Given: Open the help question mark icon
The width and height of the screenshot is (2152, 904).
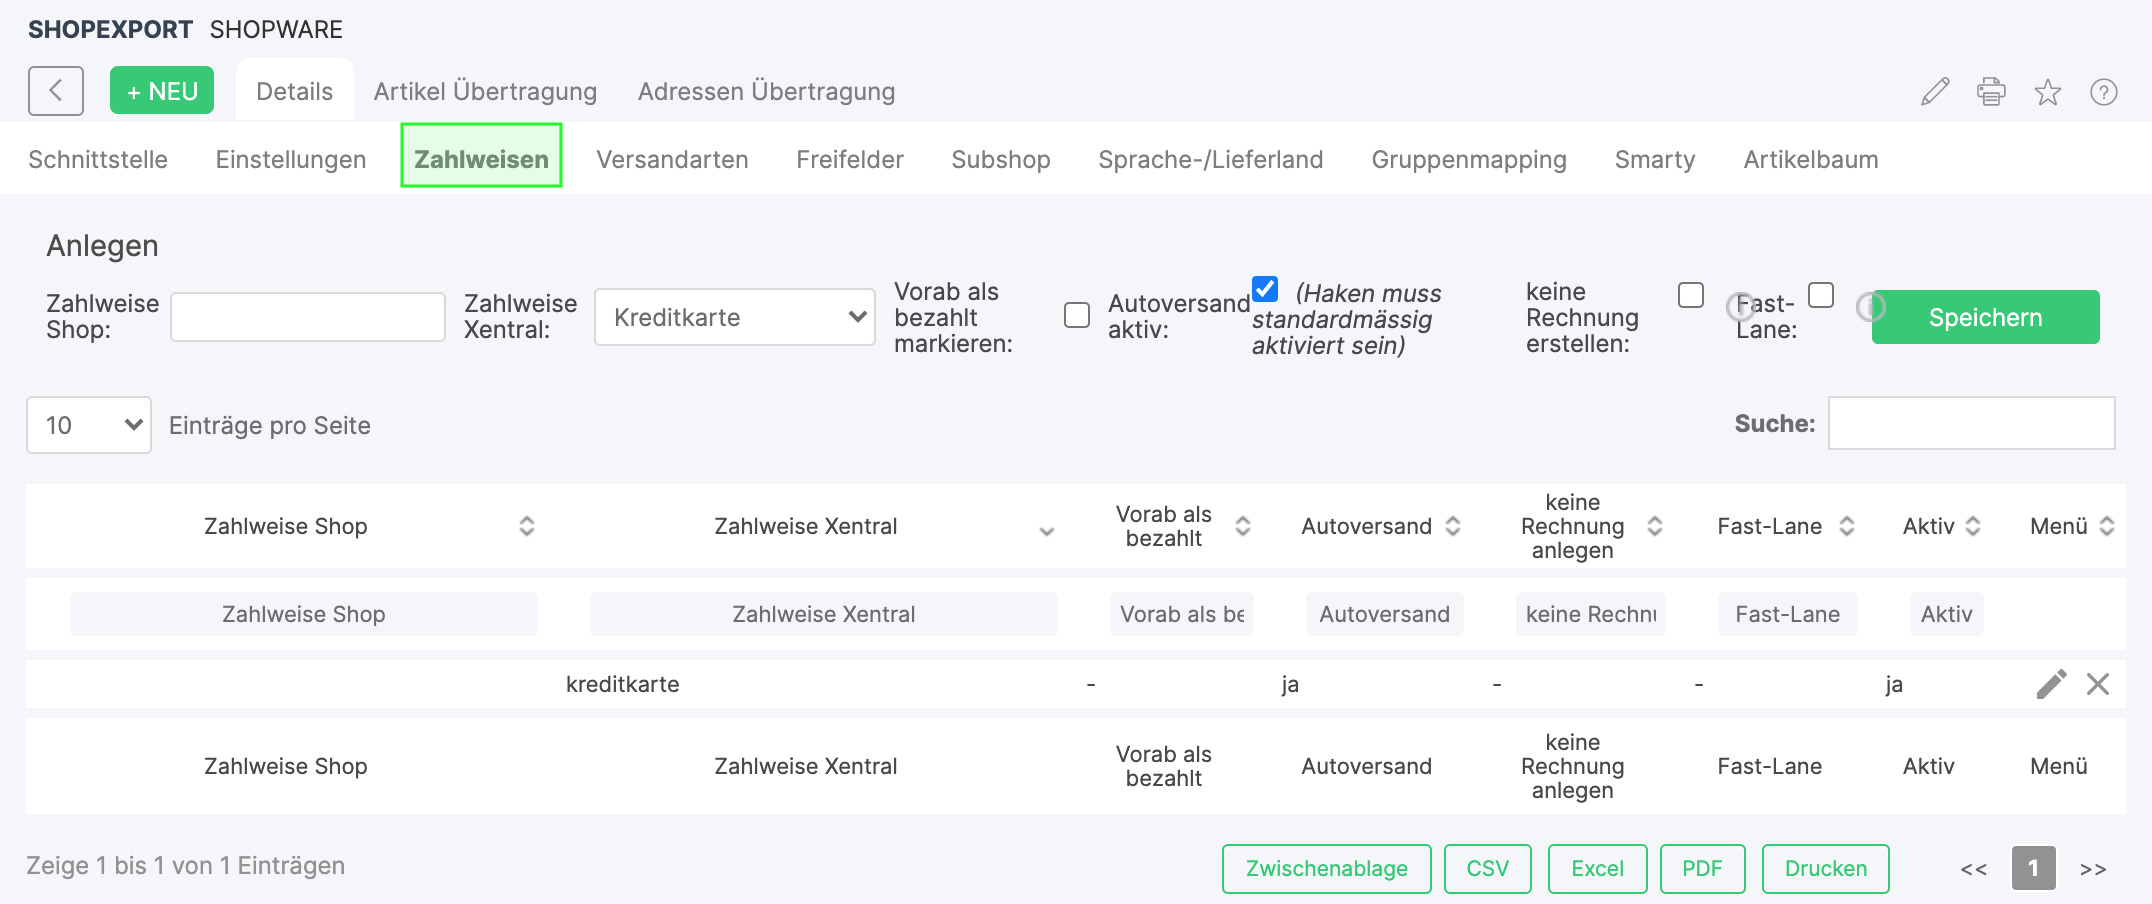Looking at the screenshot, I should [2103, 92].
